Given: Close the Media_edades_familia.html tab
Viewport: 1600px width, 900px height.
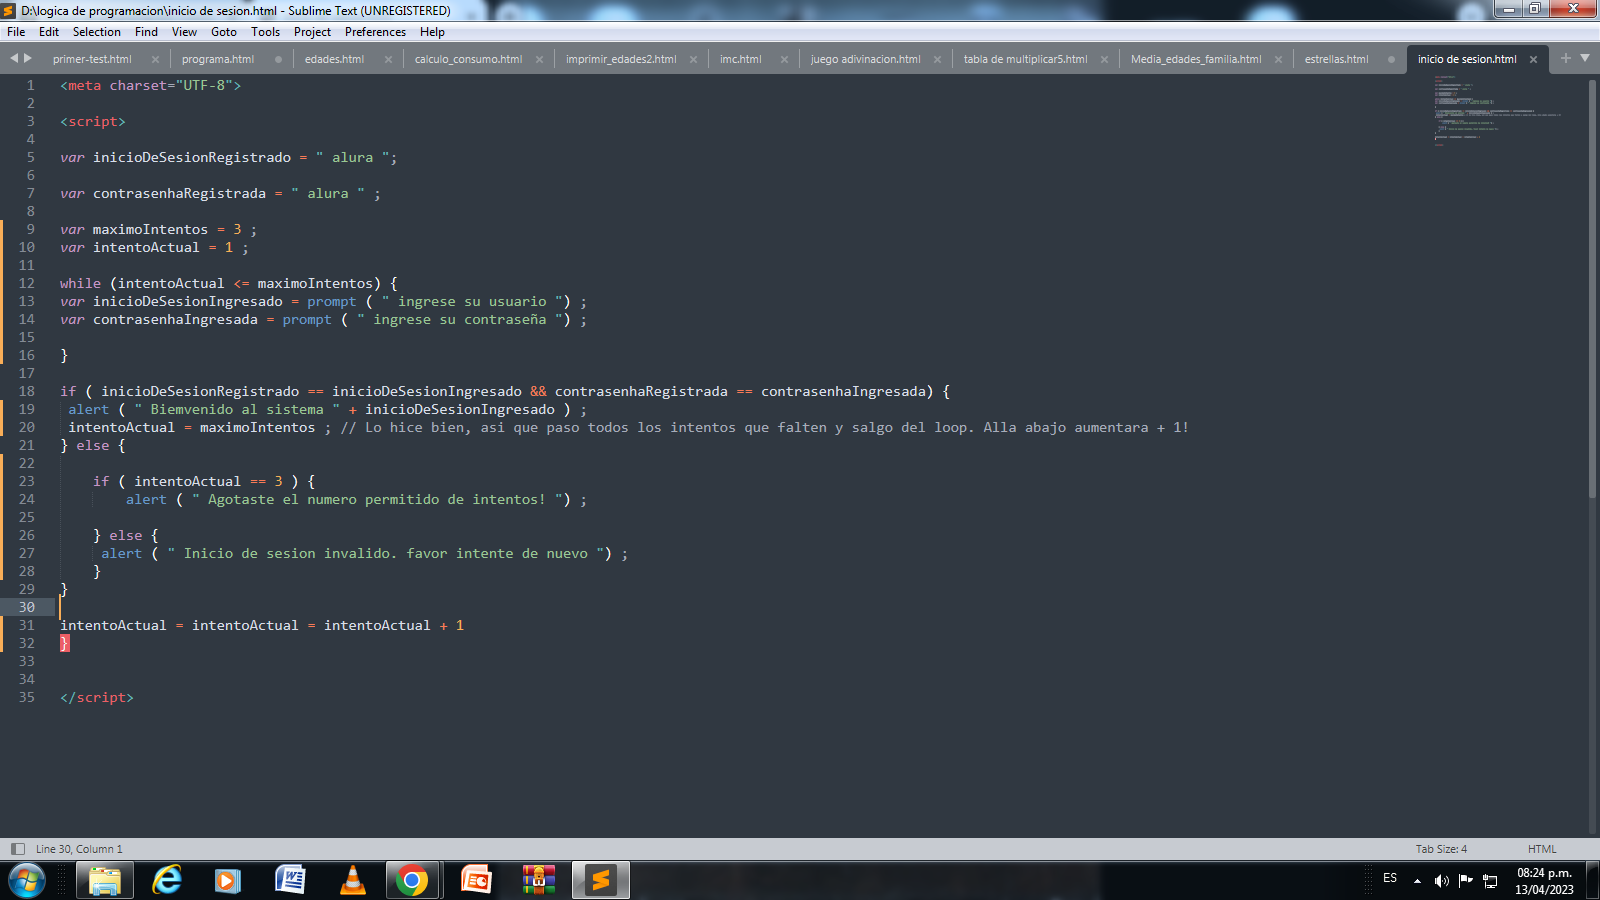Looking at the screenshot, I should pos(1278,59).
